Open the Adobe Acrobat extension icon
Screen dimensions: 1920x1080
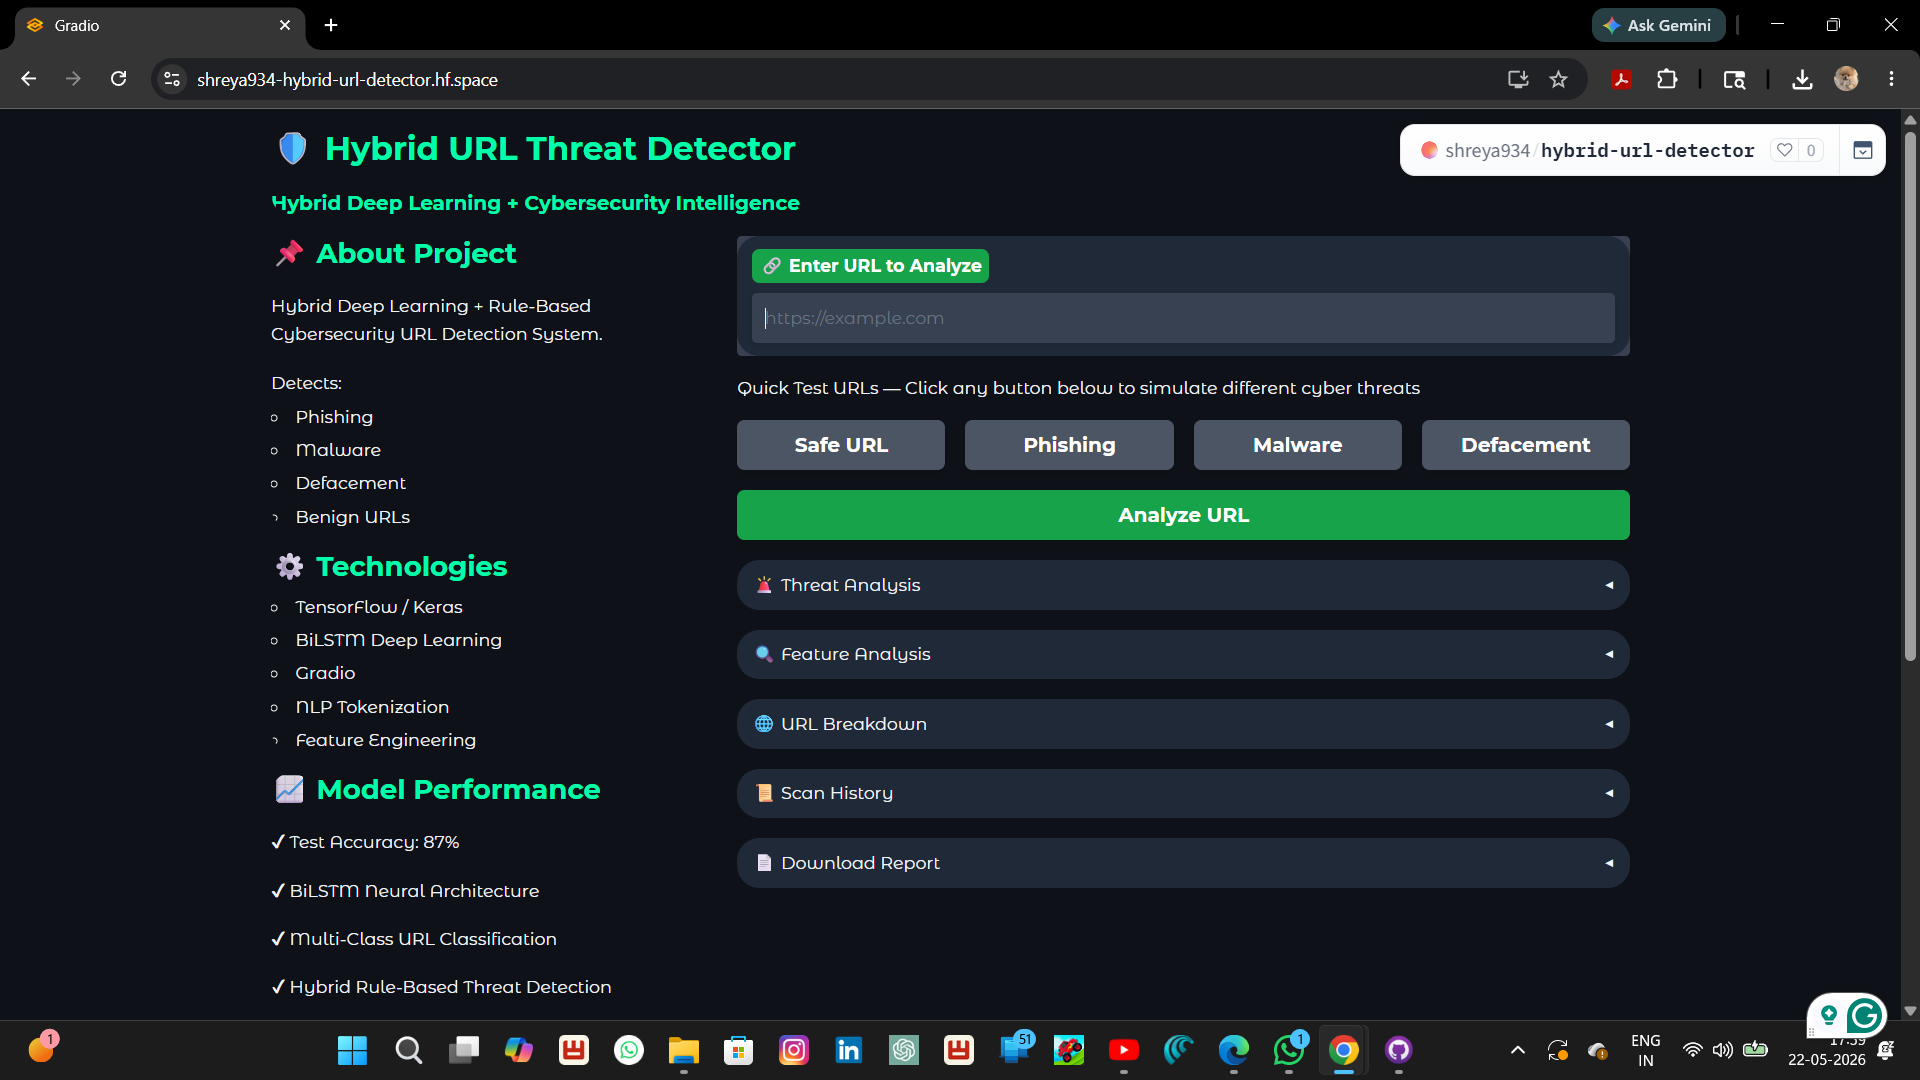point(1621,79)
